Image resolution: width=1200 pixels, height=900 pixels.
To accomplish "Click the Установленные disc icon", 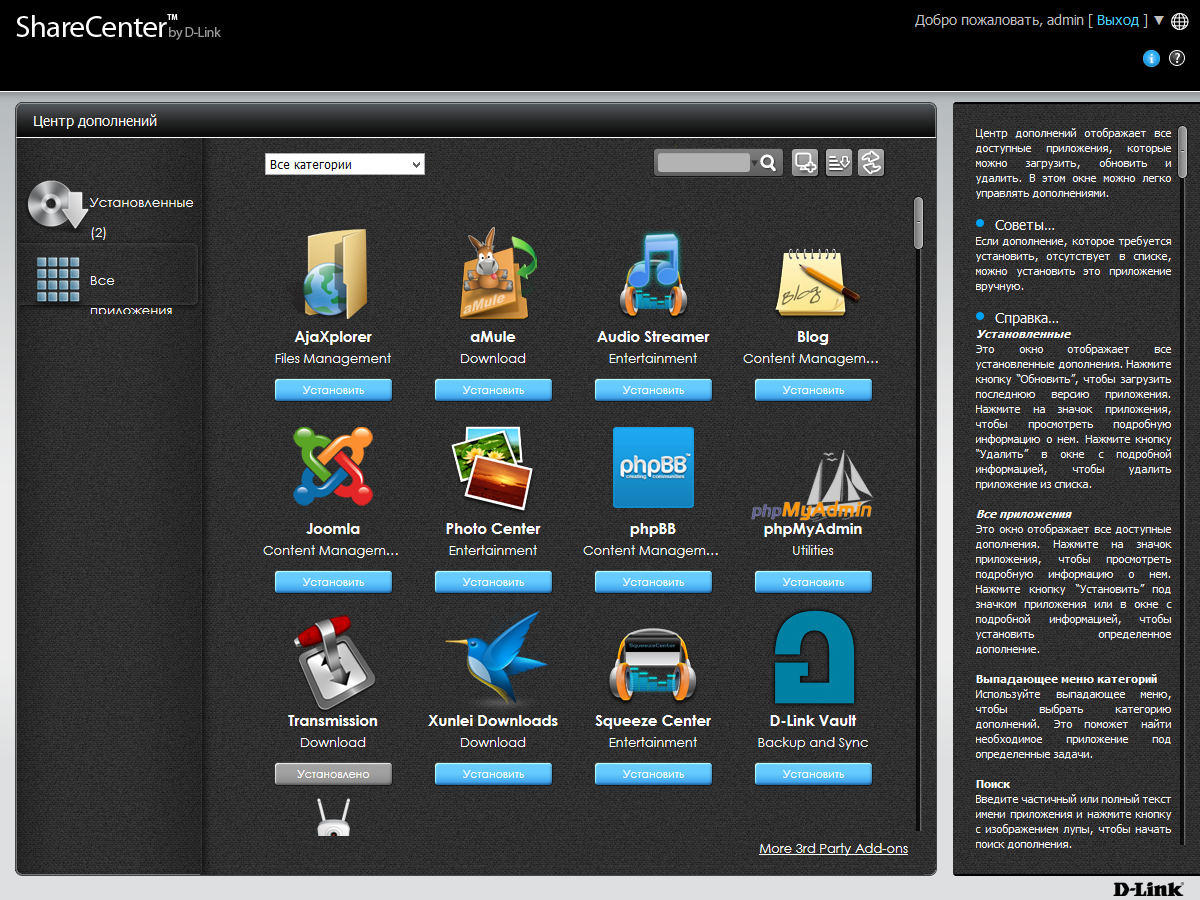I will [x=58, y=205].
